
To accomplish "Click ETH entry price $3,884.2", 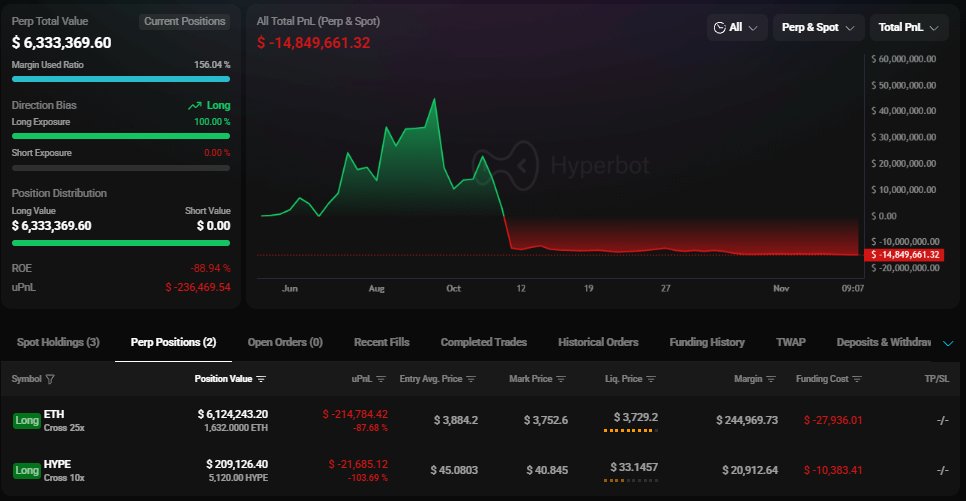I will (456, 420).
